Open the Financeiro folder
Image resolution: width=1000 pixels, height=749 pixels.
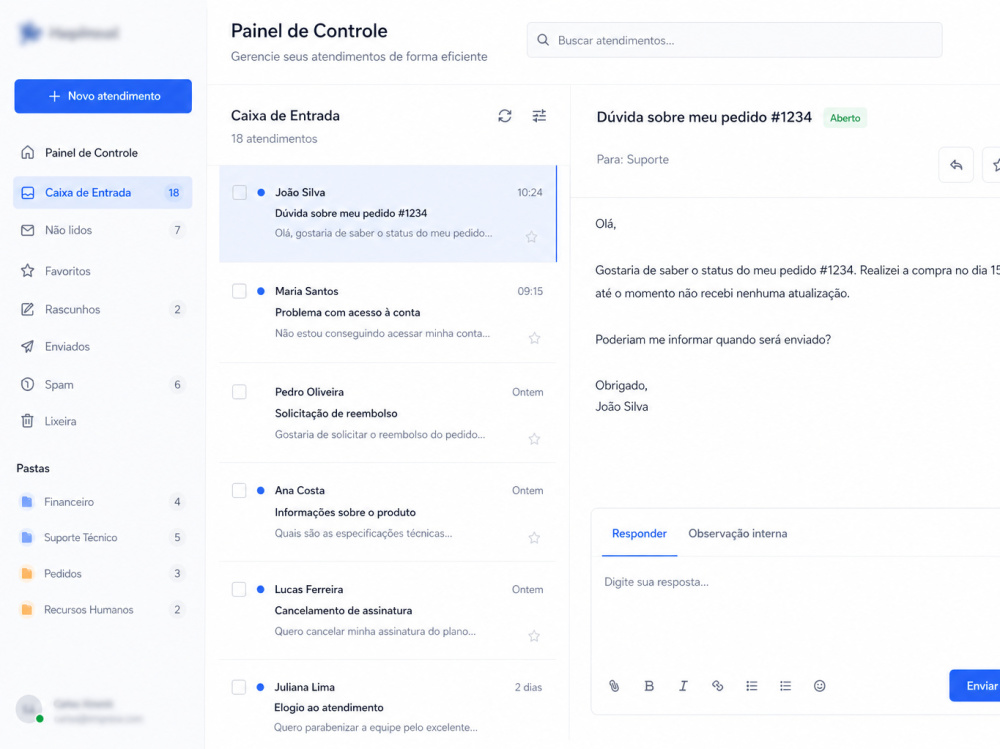pyautogui.click(x=103, y=502)
